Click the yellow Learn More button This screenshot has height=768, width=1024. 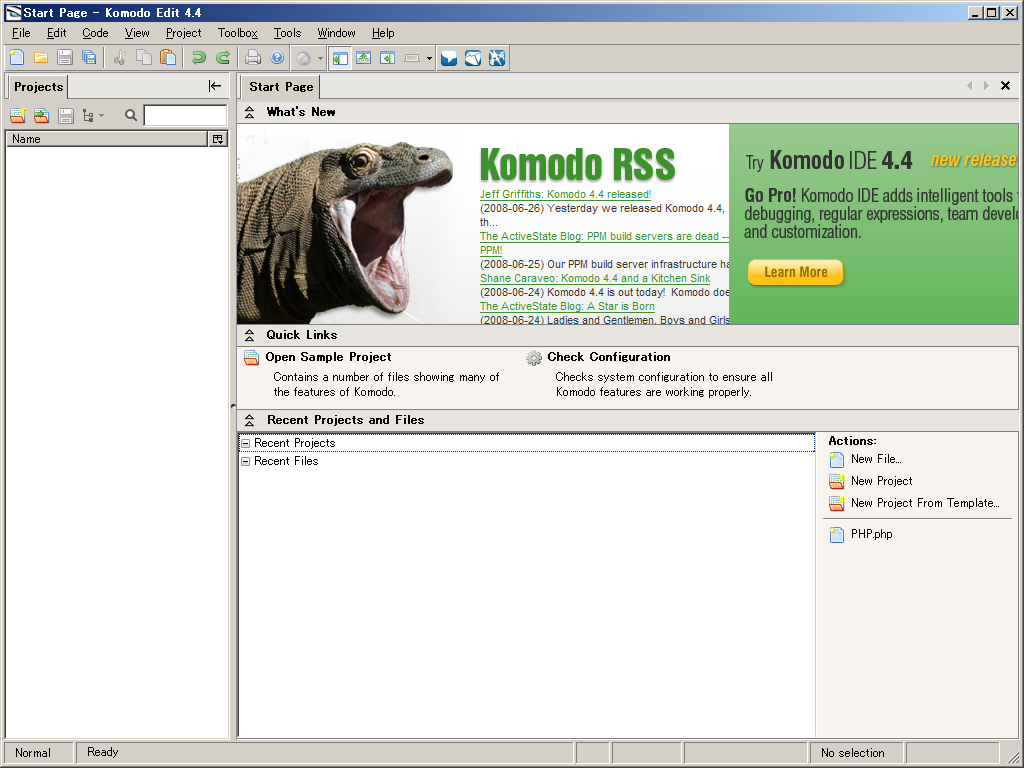tap(795, 272)
